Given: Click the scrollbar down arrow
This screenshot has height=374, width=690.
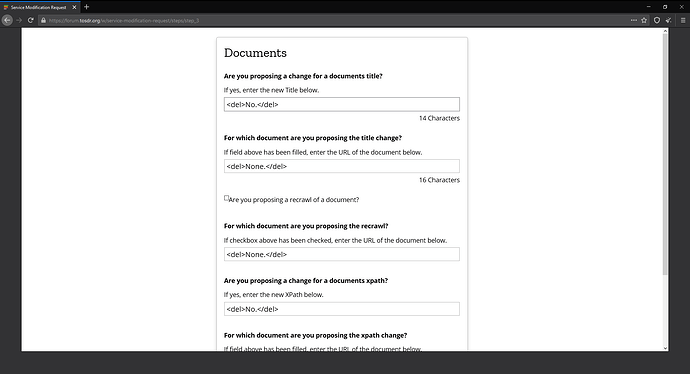Looking at the screenshot, I should point(665,348).
